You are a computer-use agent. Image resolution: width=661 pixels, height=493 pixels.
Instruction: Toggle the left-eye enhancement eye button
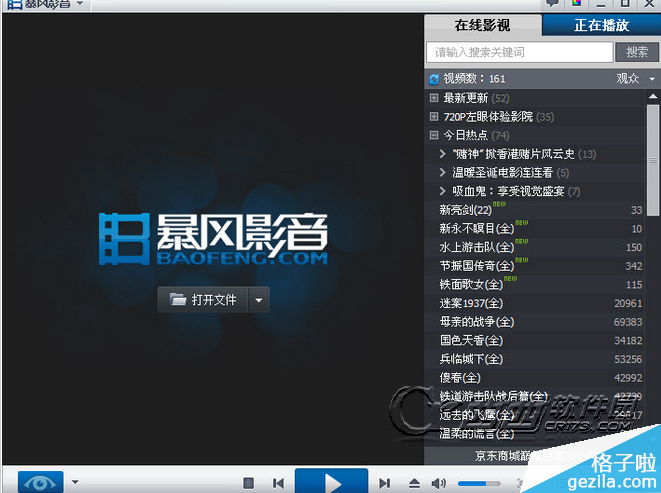[40, 482]
